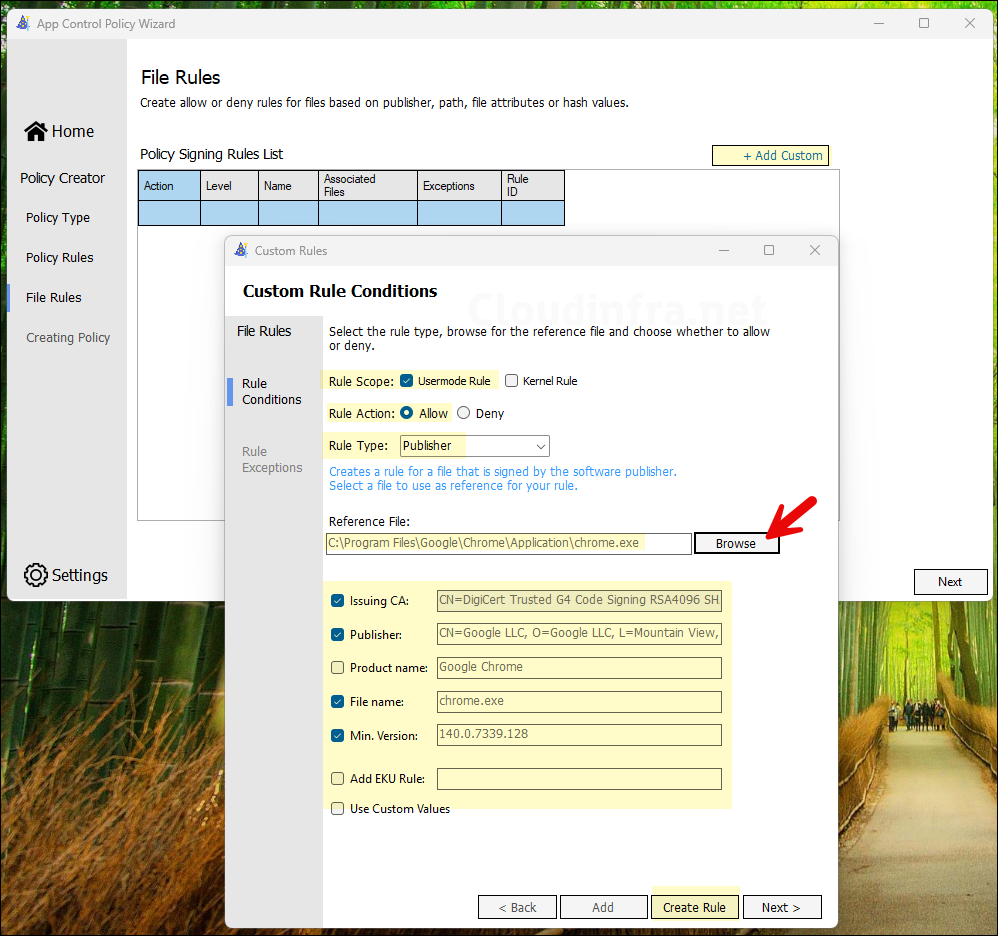Close the Custom Rules dialog
Viewport: 998px width, 936px height.
[x=814, y=250]
